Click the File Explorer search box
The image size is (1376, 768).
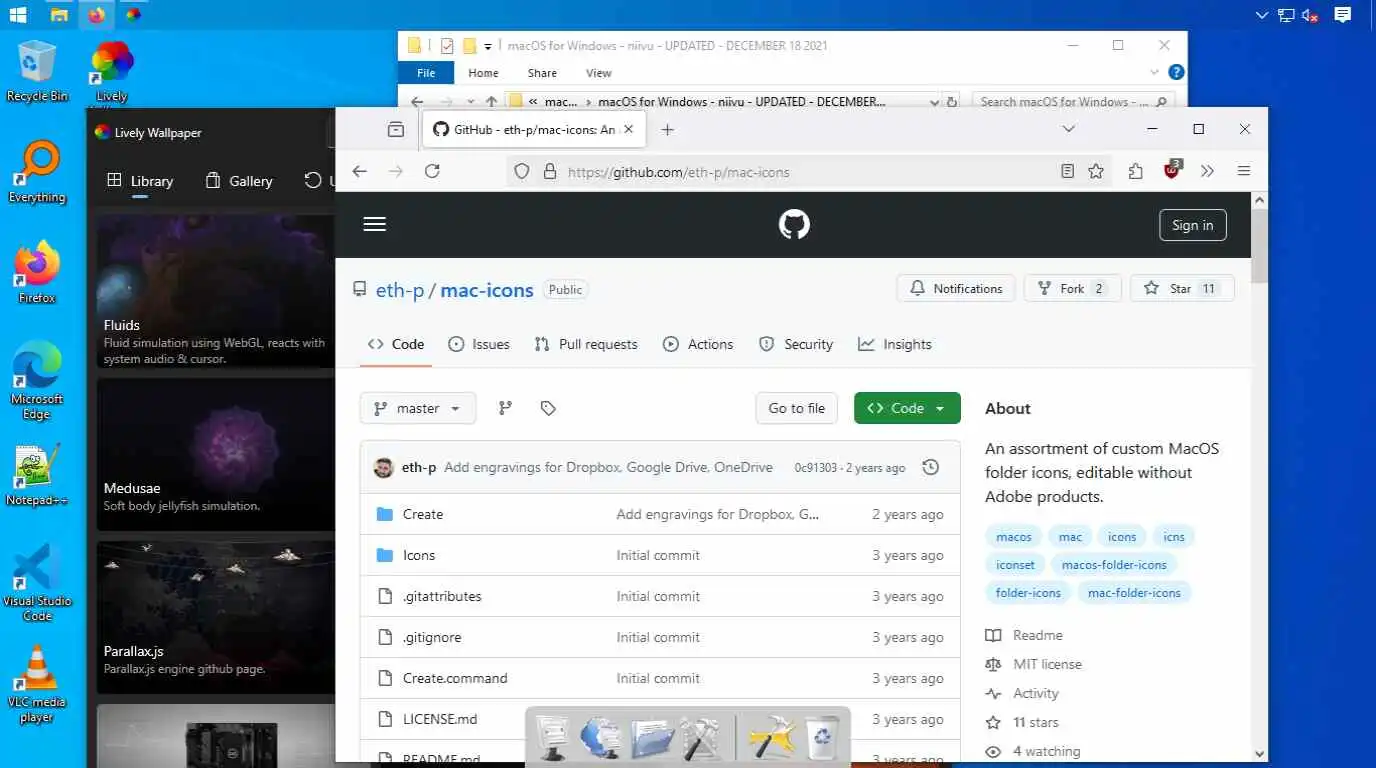[1073, 101]
